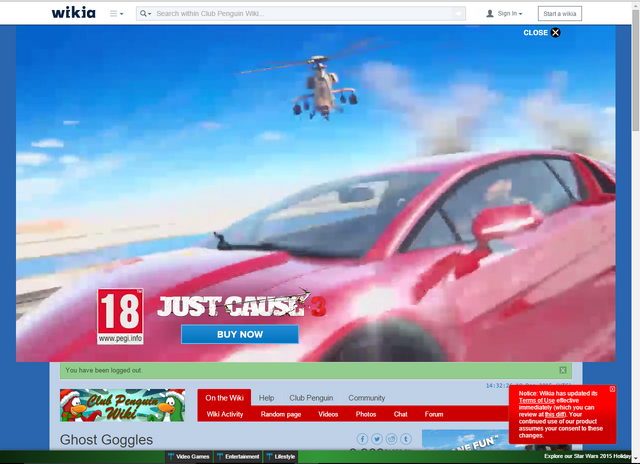The height and width of the screenshot is (464, 640).
Task: Close the red Terms of Use notice
Action: 612,389
